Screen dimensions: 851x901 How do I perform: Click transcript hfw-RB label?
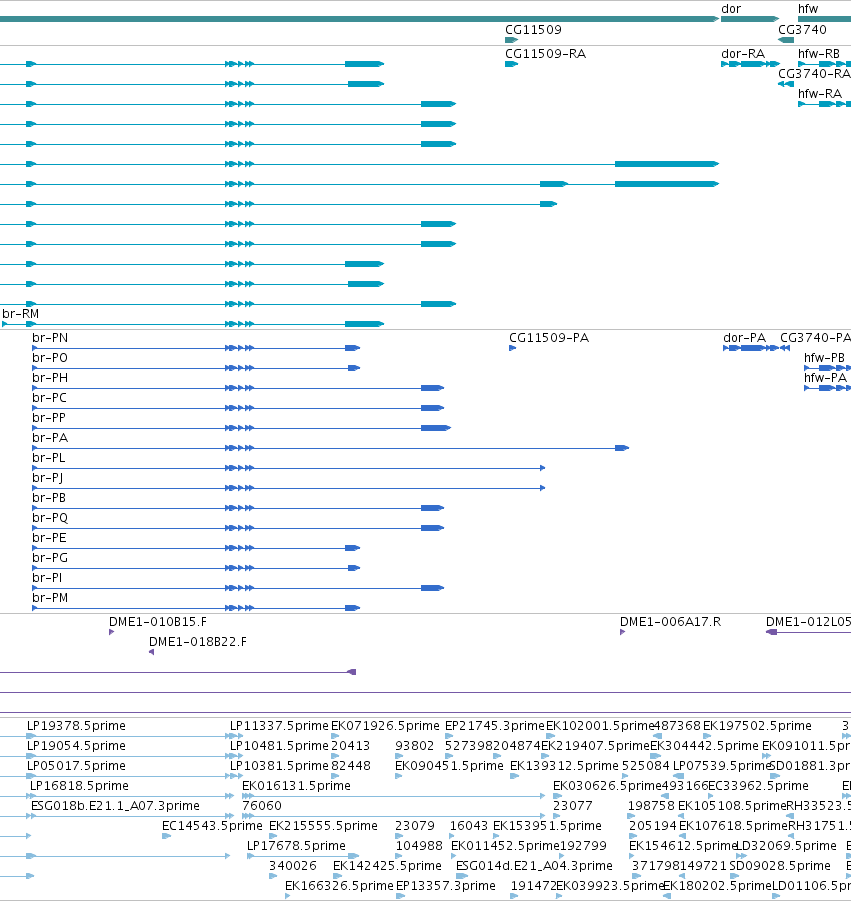tap(819, 54)
